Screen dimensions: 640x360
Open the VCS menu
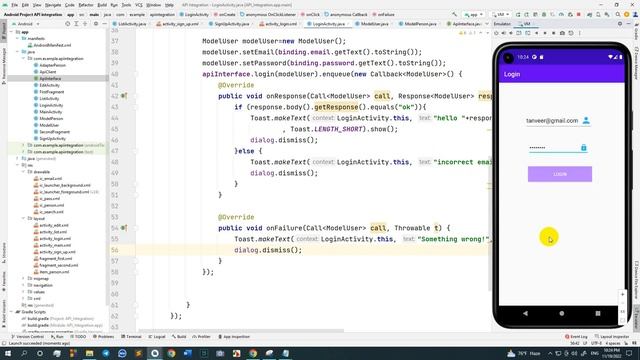pyautogui.click(x=139, y=5)
